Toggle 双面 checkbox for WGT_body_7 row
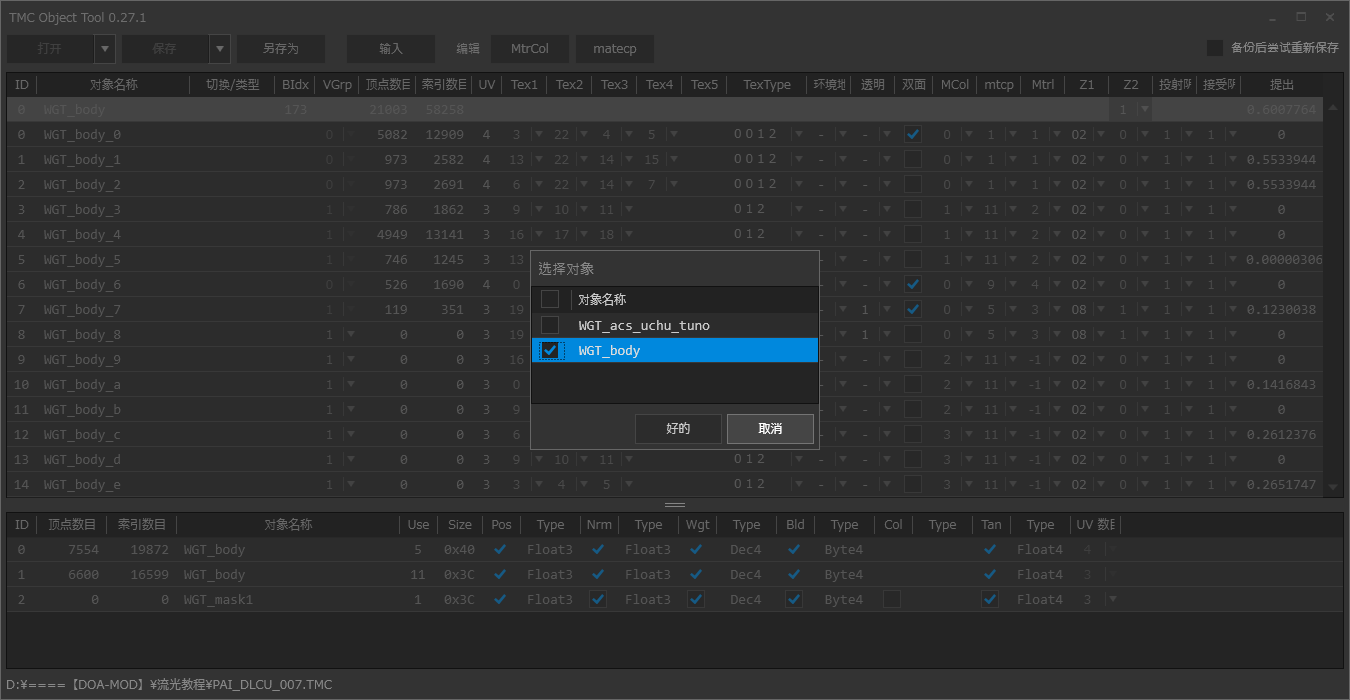1350x700 pixels. click(912, 309)
